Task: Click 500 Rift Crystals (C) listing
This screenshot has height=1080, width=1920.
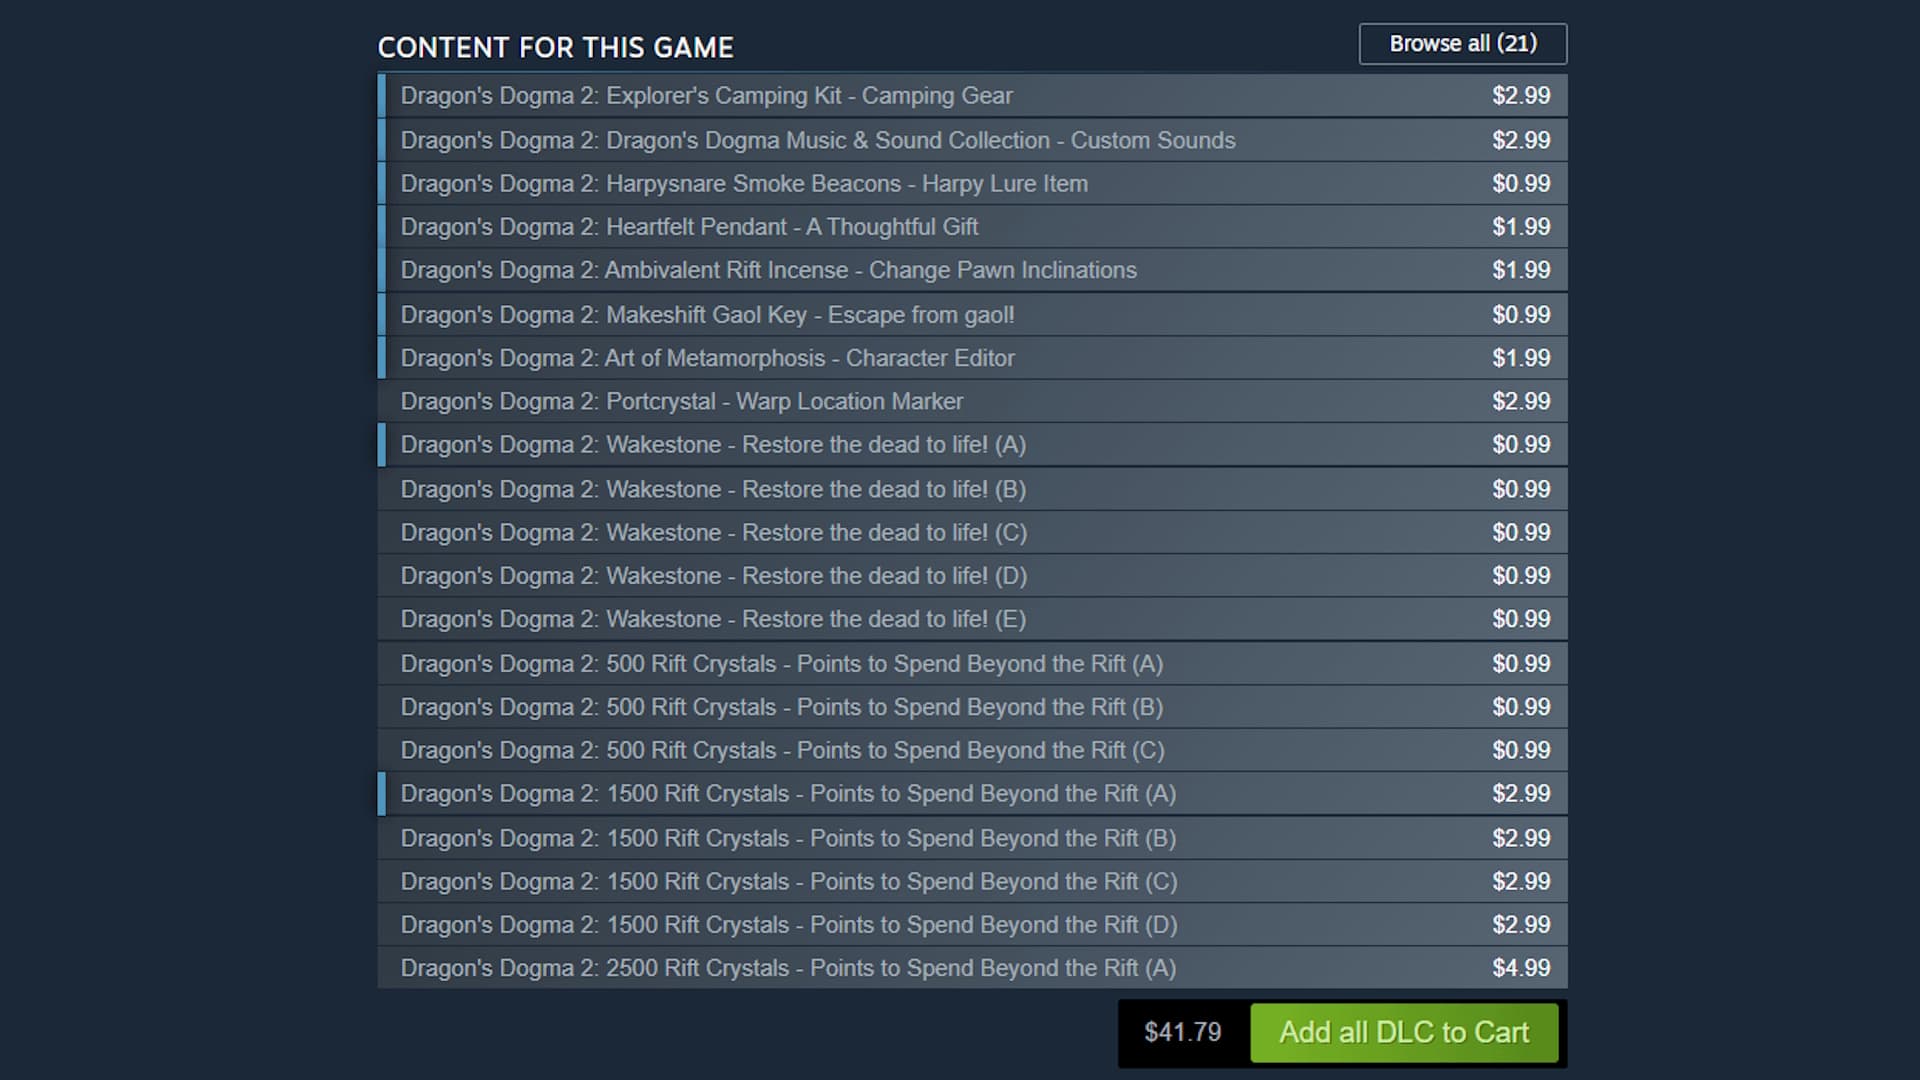Action: [x=781, y=750]
